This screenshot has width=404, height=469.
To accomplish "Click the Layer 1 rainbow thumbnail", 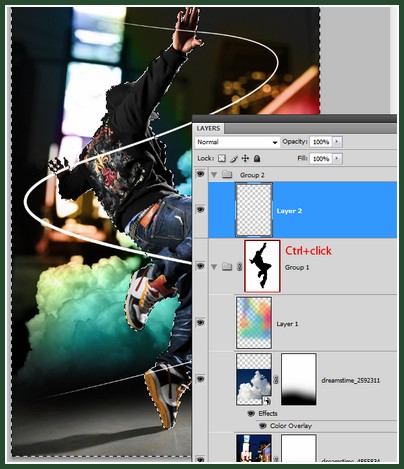I will (x=254, y=323).
